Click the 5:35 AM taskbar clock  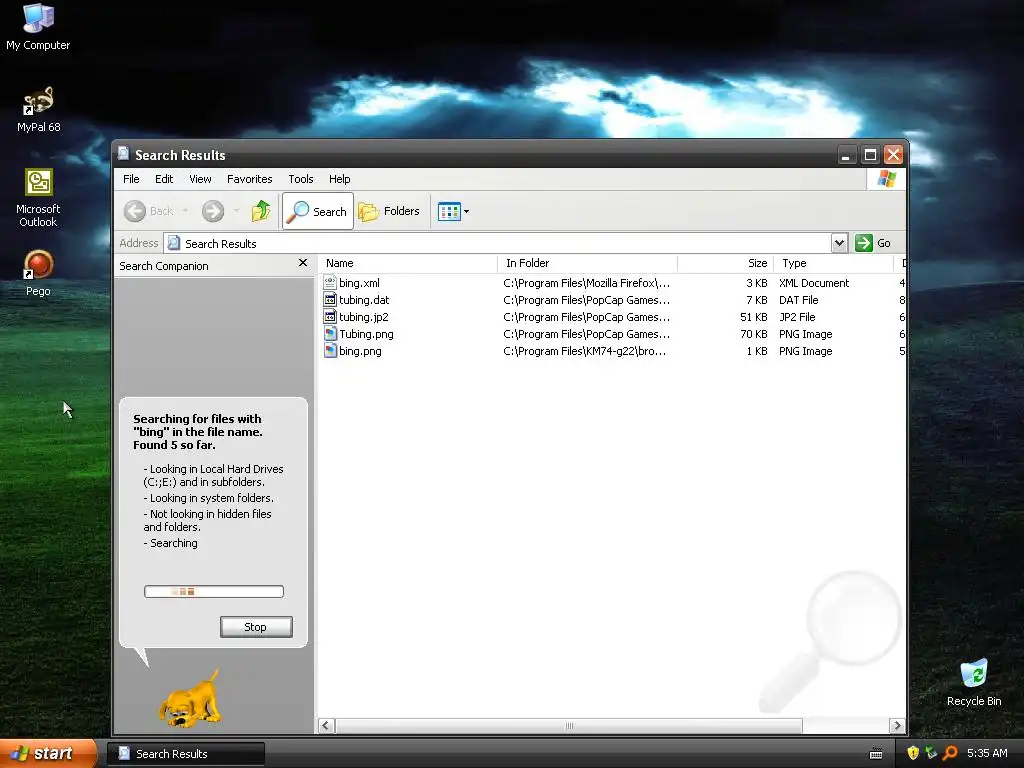coord(987,753)
